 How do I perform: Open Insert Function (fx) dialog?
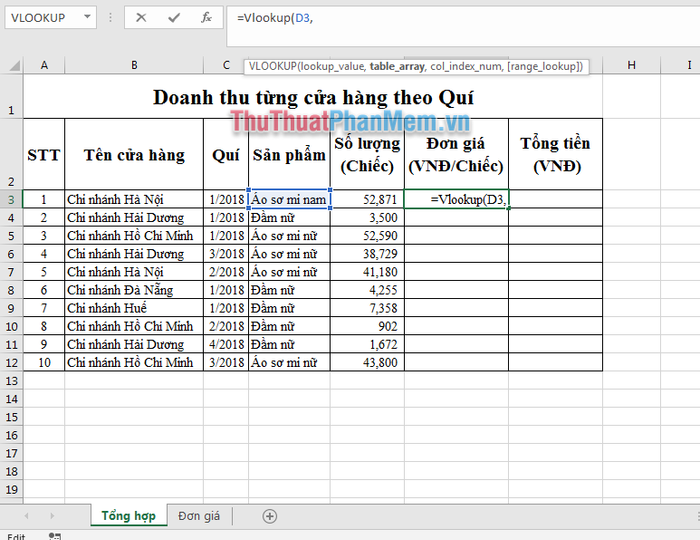click(x=206, y=18)
